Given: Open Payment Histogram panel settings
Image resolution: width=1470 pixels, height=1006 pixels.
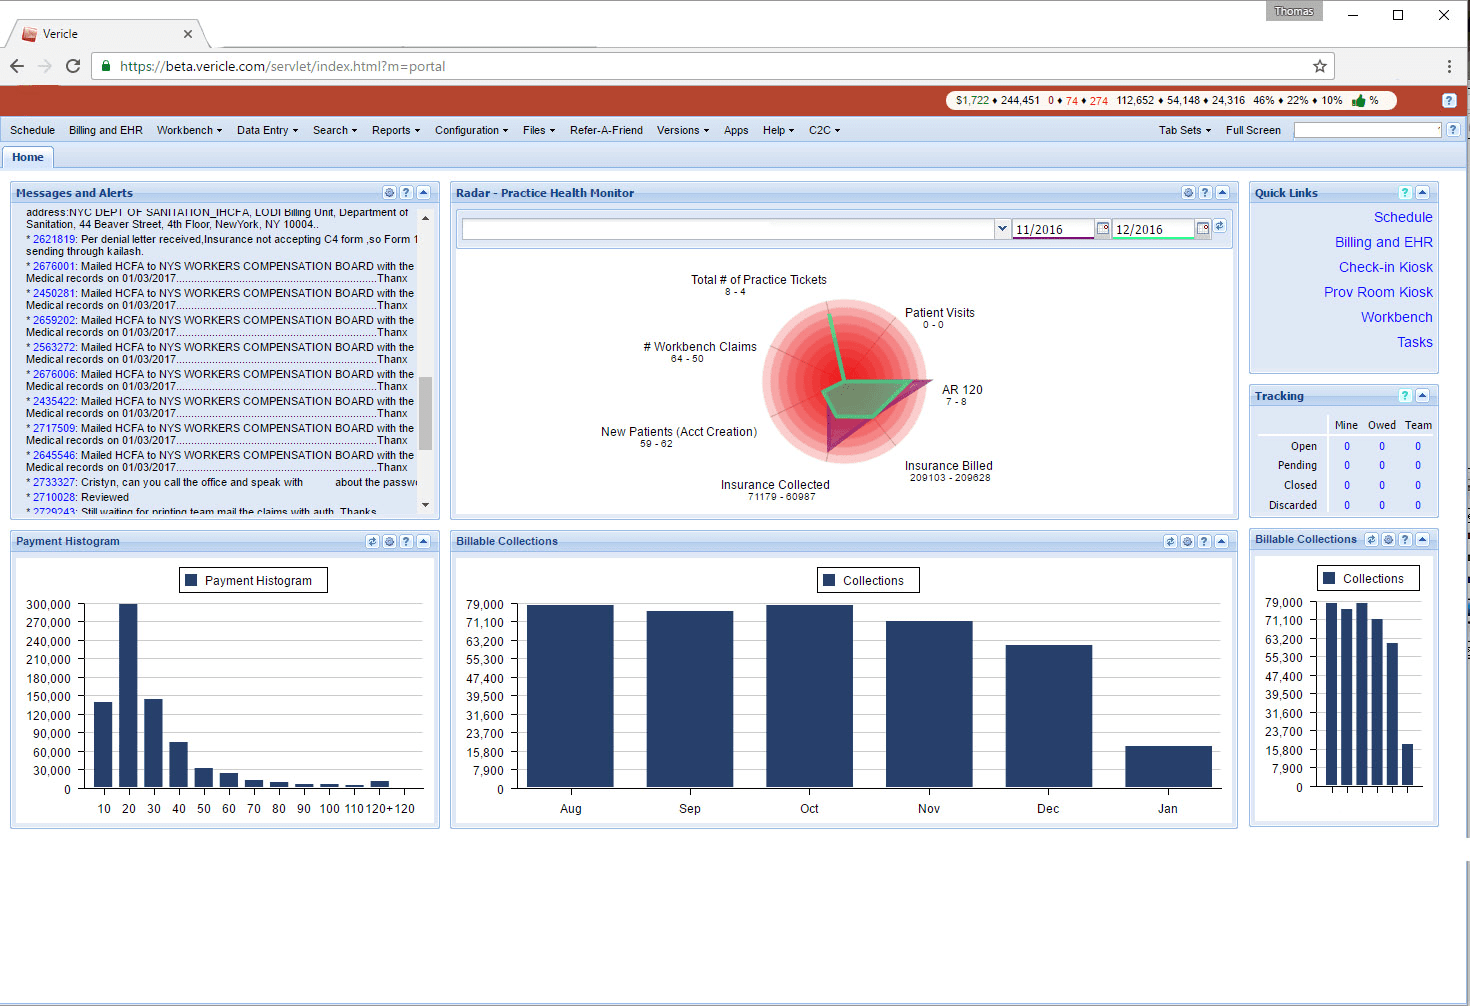Looking at the screenshot, I should [x=389, y=541].
